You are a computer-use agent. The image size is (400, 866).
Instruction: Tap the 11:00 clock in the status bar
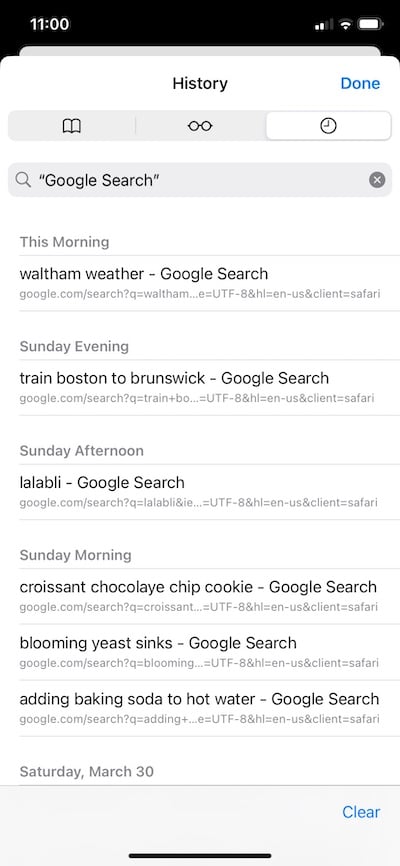[50, 24]
